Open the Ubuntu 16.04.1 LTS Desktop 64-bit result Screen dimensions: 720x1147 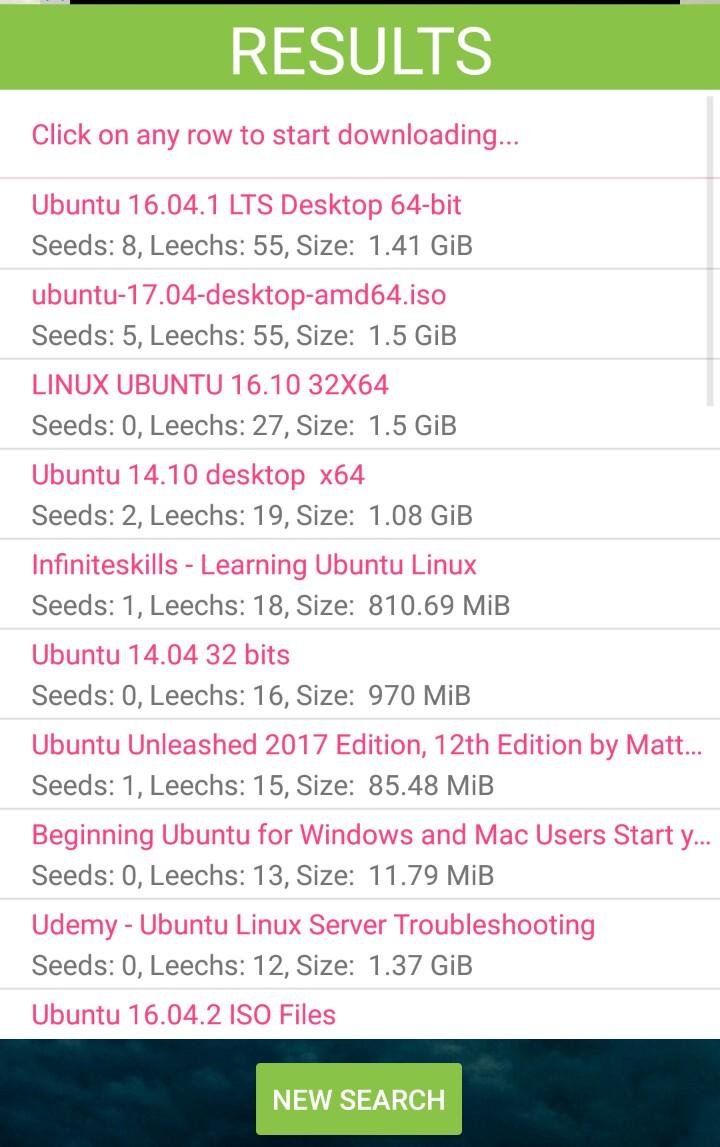point(246,205)
